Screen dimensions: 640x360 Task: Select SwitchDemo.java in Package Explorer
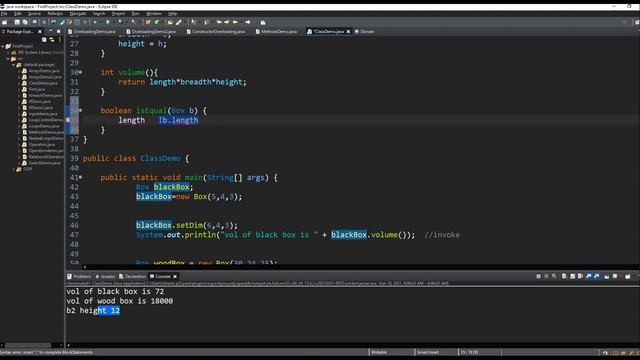(44, 163)
